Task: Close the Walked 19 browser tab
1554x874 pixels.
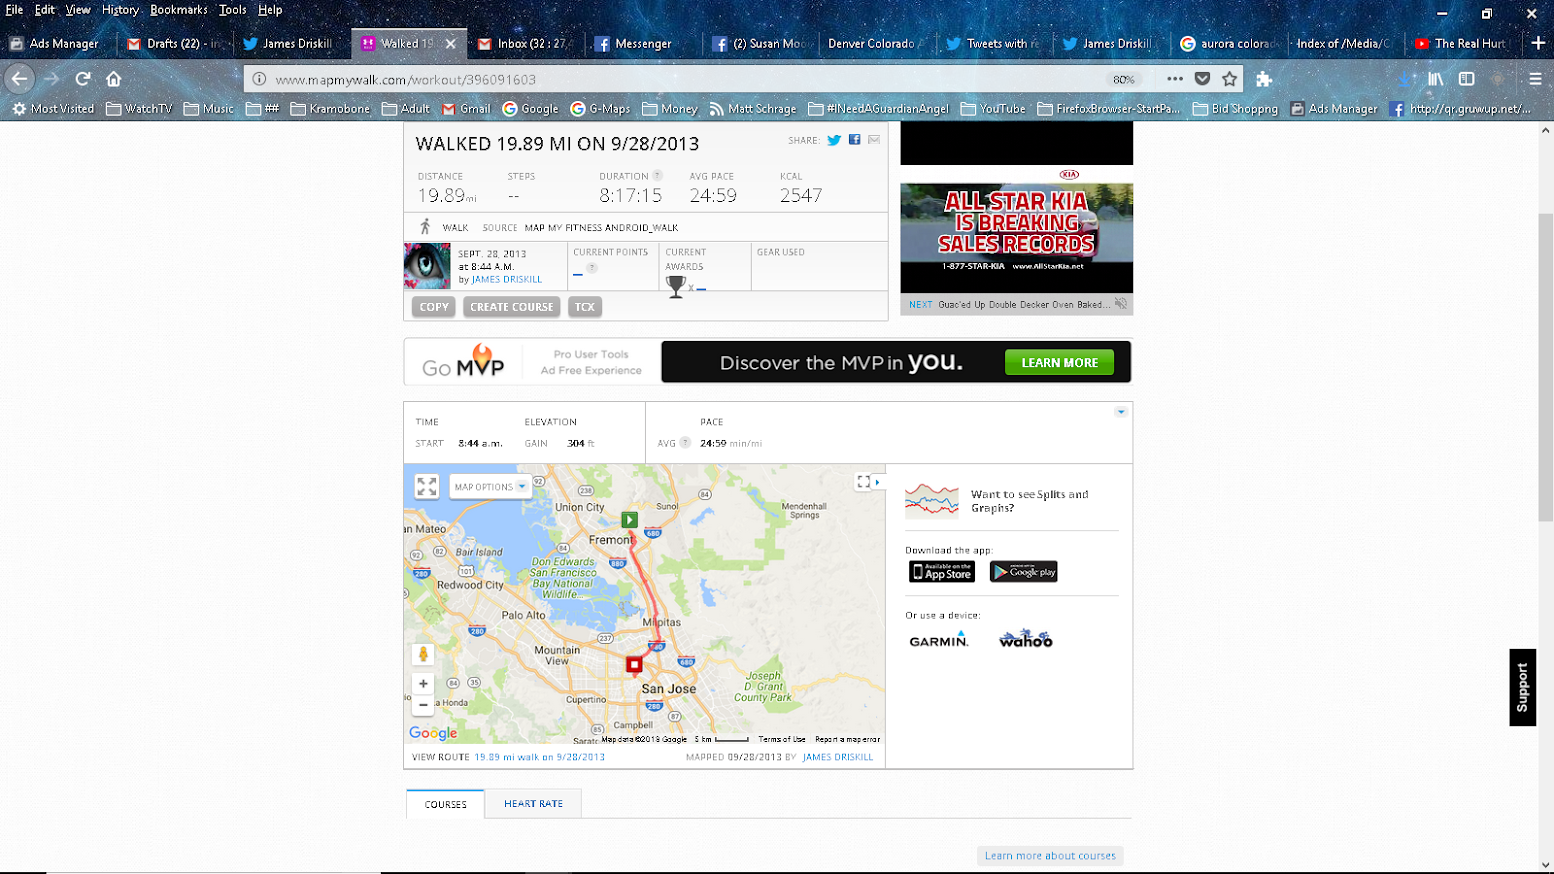Action: [x=451, y=43]
